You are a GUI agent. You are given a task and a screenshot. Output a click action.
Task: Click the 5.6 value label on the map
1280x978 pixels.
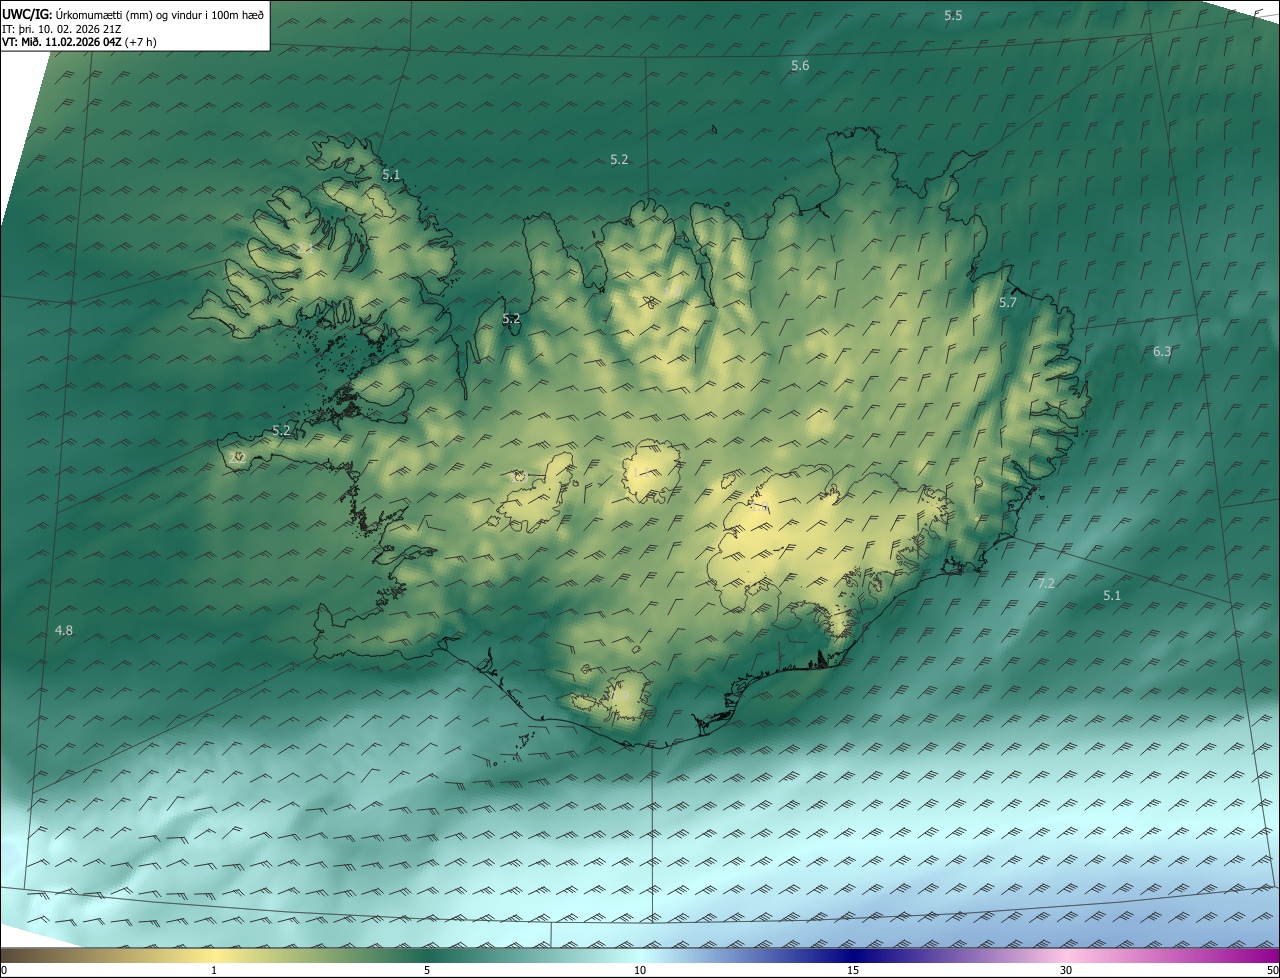(800, 66)
